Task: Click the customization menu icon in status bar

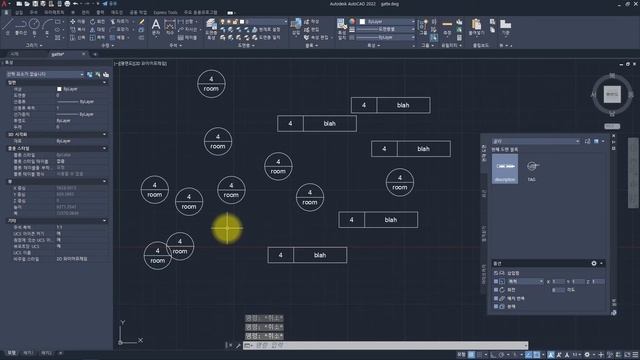Action: pyautogui.click(x=635, y=355)
